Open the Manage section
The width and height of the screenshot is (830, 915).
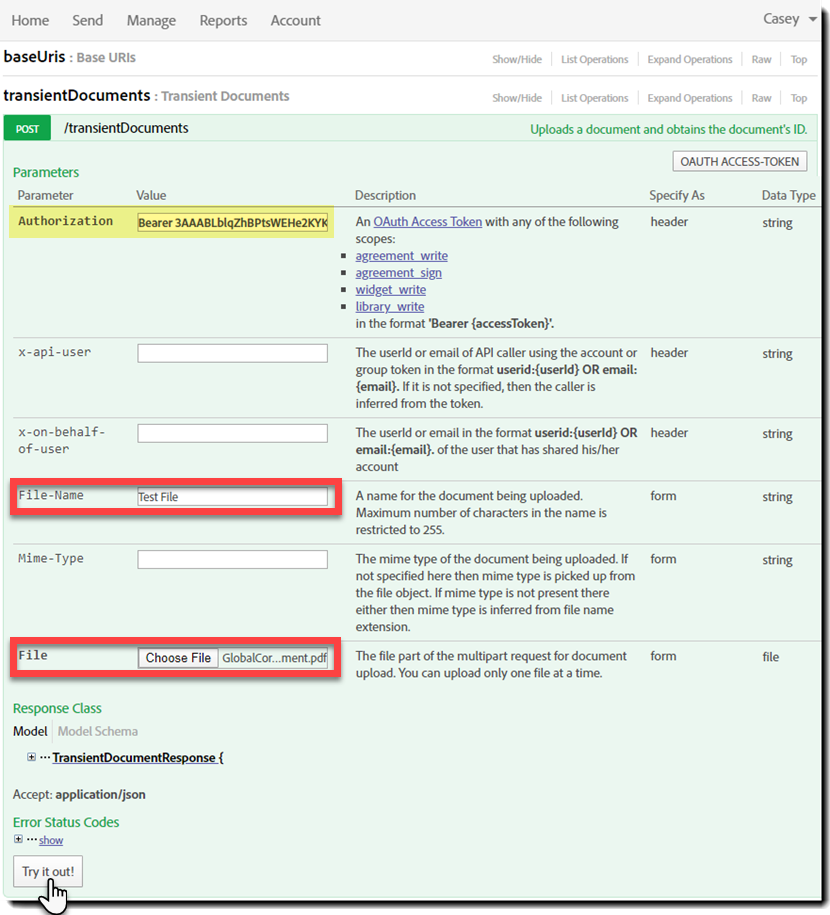(150, 20)
